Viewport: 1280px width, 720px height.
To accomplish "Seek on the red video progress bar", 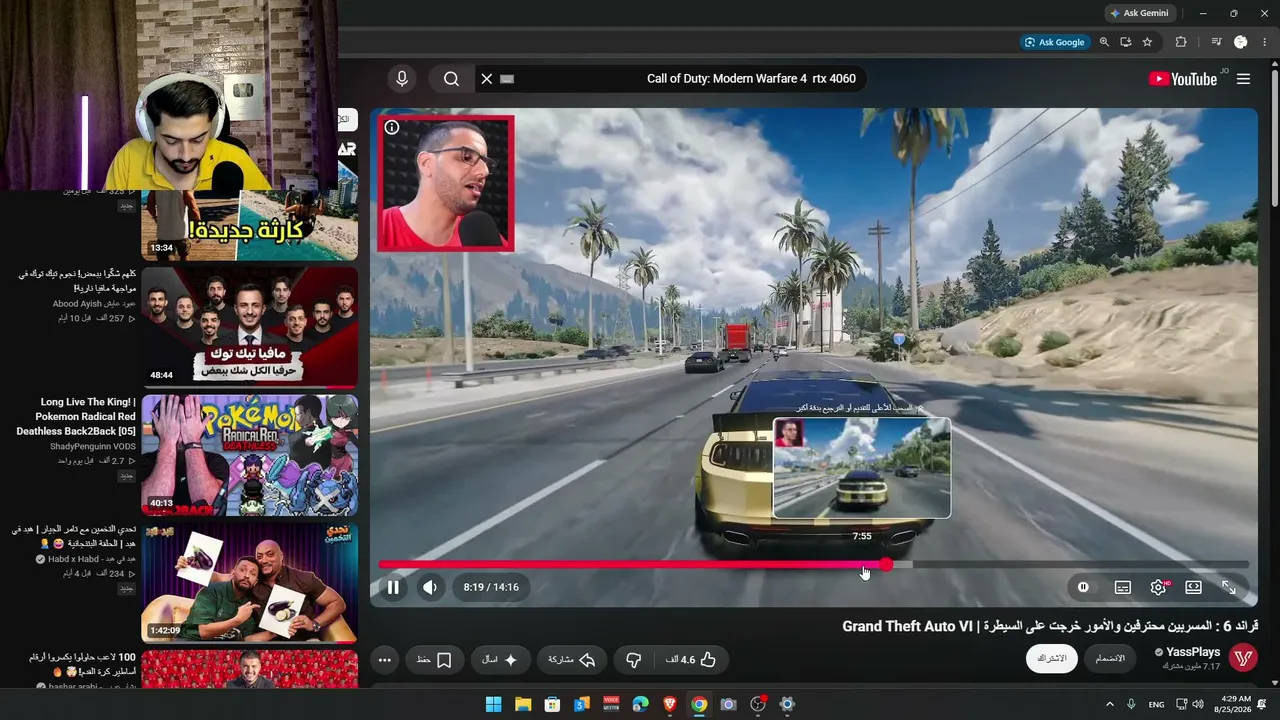I will point(813,565).
